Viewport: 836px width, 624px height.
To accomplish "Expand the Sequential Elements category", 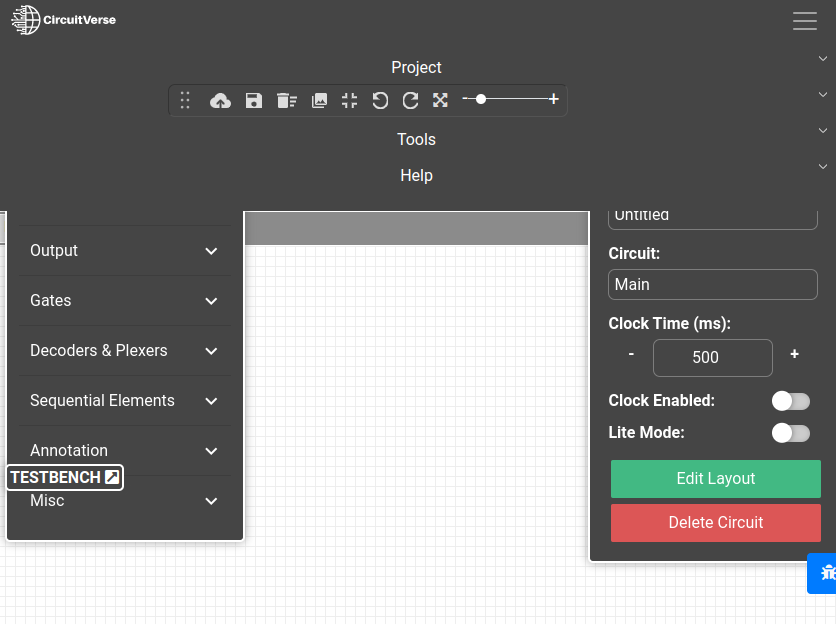I will coord(125,401).
